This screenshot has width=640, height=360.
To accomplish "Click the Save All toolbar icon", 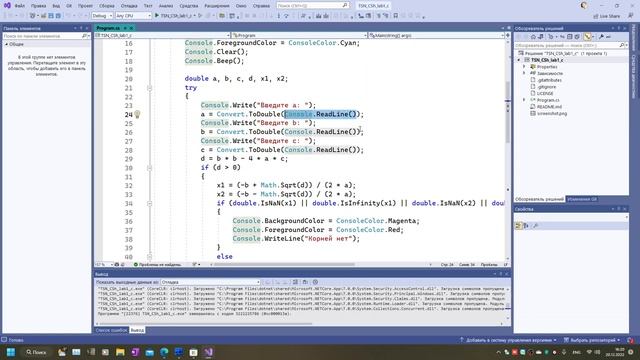I will coord(58,16).
